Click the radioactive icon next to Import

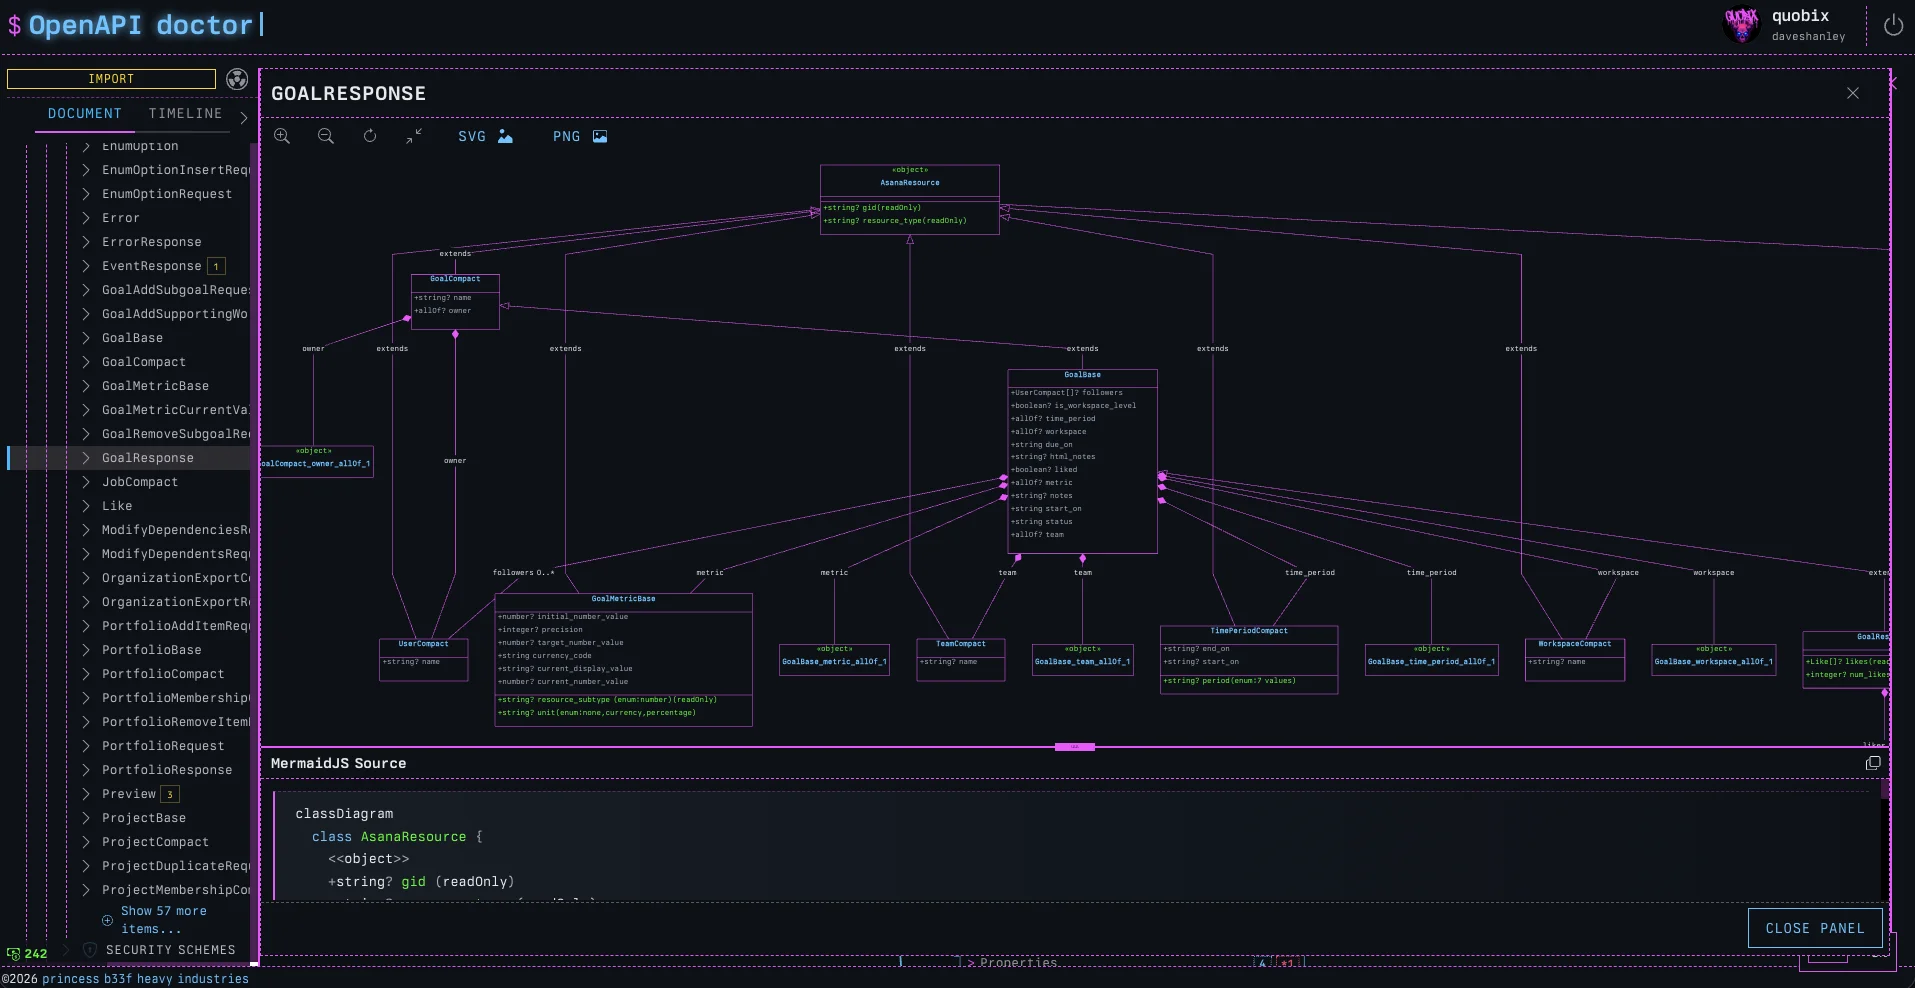237,79
